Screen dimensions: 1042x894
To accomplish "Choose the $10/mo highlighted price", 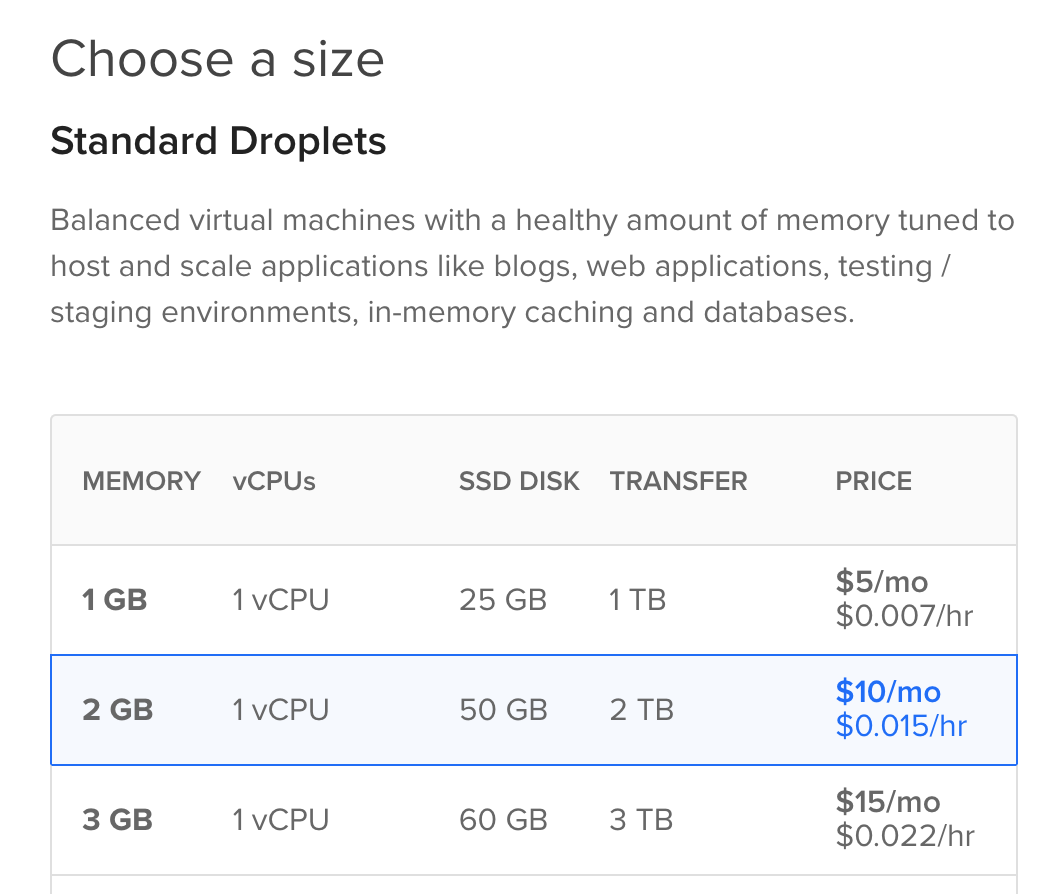I will click(x=888, y=692).
